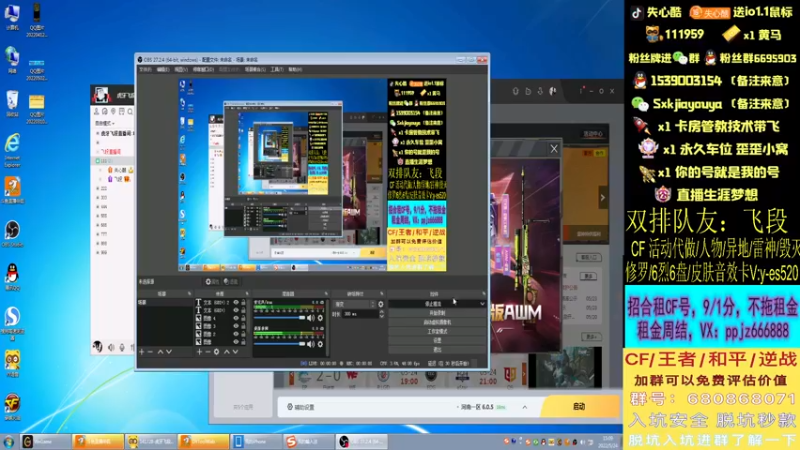Open first mixer channel settings gear
Image resolution: width=800 pixels, height=450 pixels.
click(x=320, y=318)
